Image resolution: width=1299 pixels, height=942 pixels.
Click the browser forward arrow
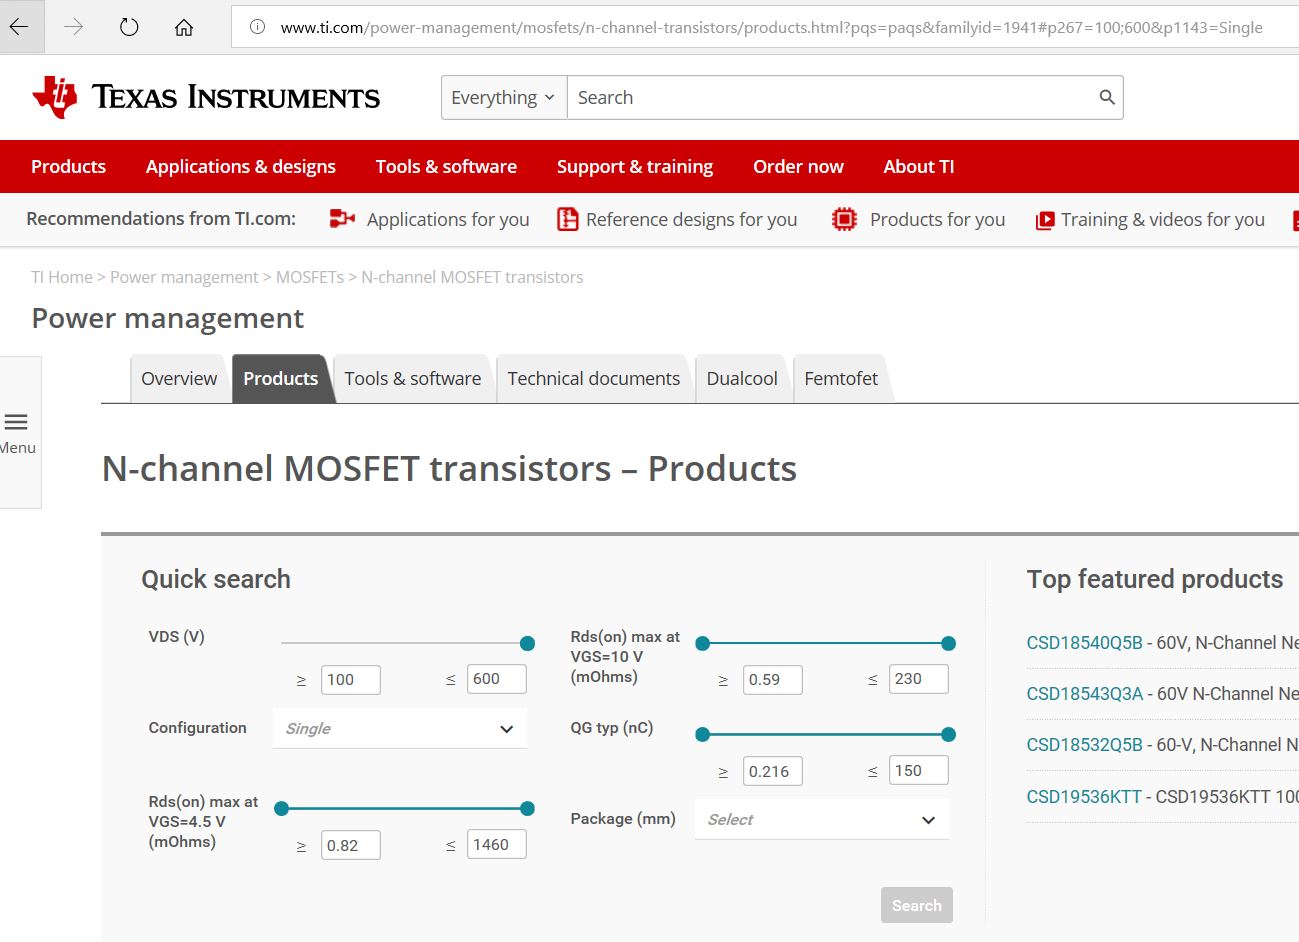tap(74, 27)
